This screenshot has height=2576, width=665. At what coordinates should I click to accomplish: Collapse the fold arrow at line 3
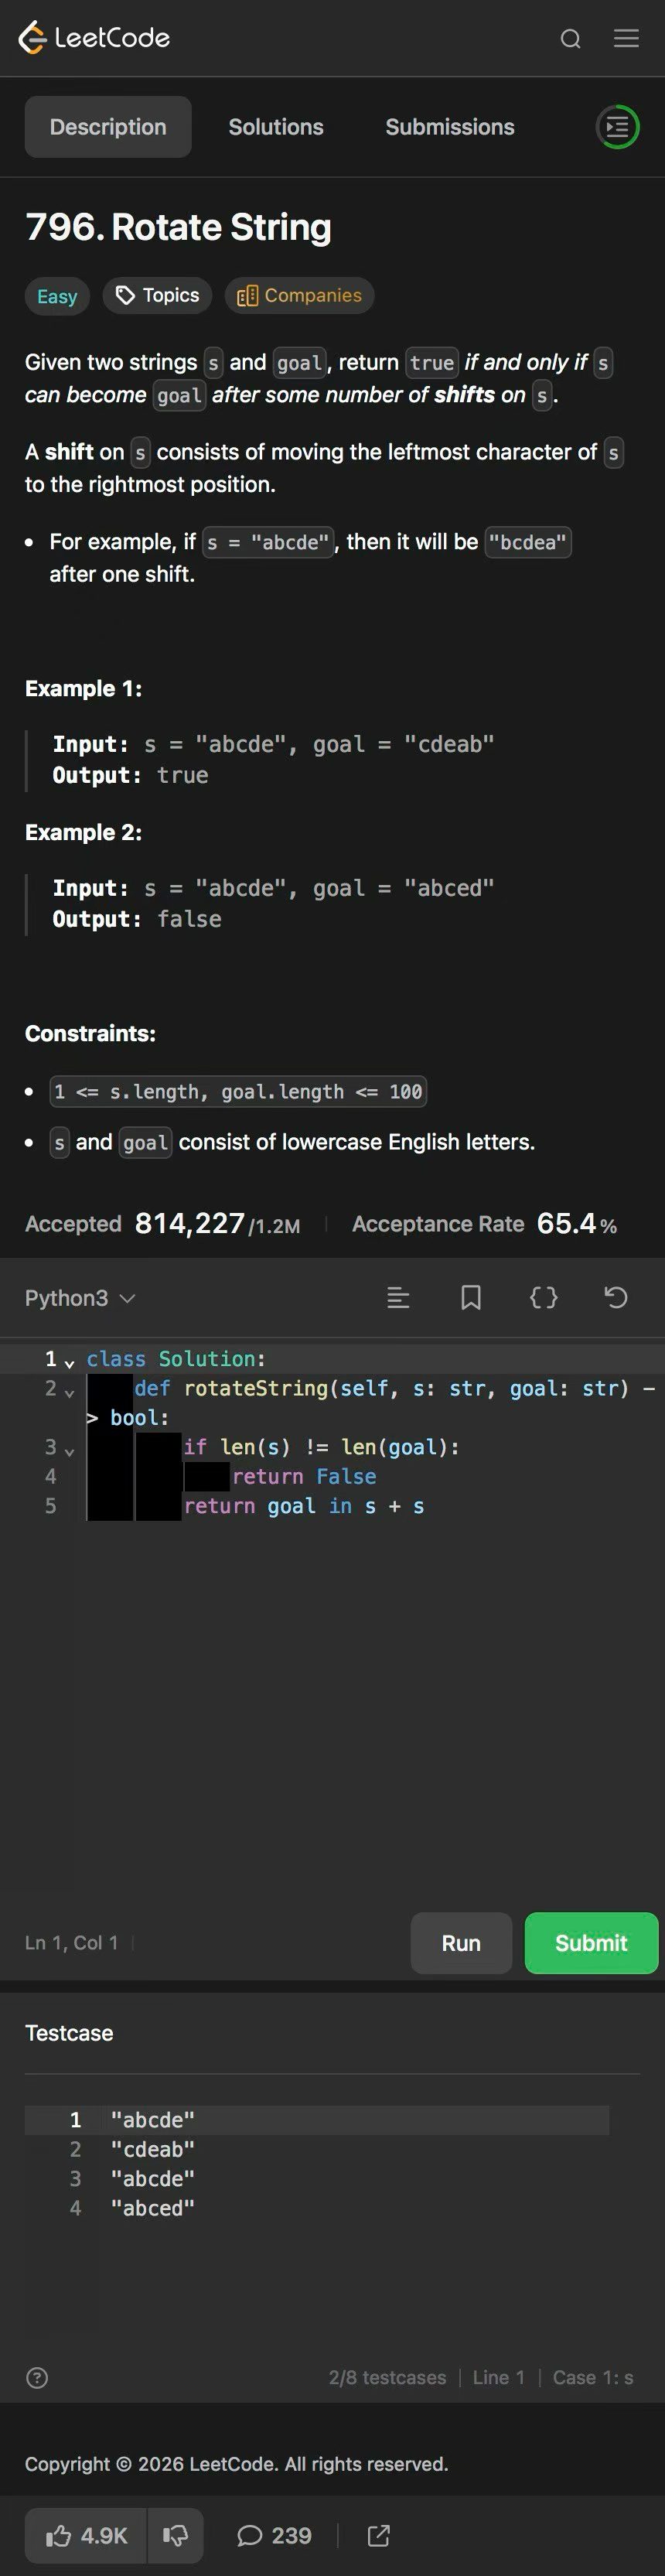click(69, 1450)
